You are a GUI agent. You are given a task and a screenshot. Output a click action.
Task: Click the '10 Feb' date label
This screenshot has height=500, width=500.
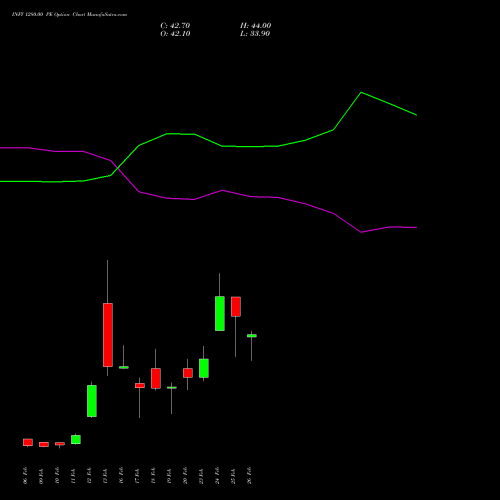pos(57,475)
